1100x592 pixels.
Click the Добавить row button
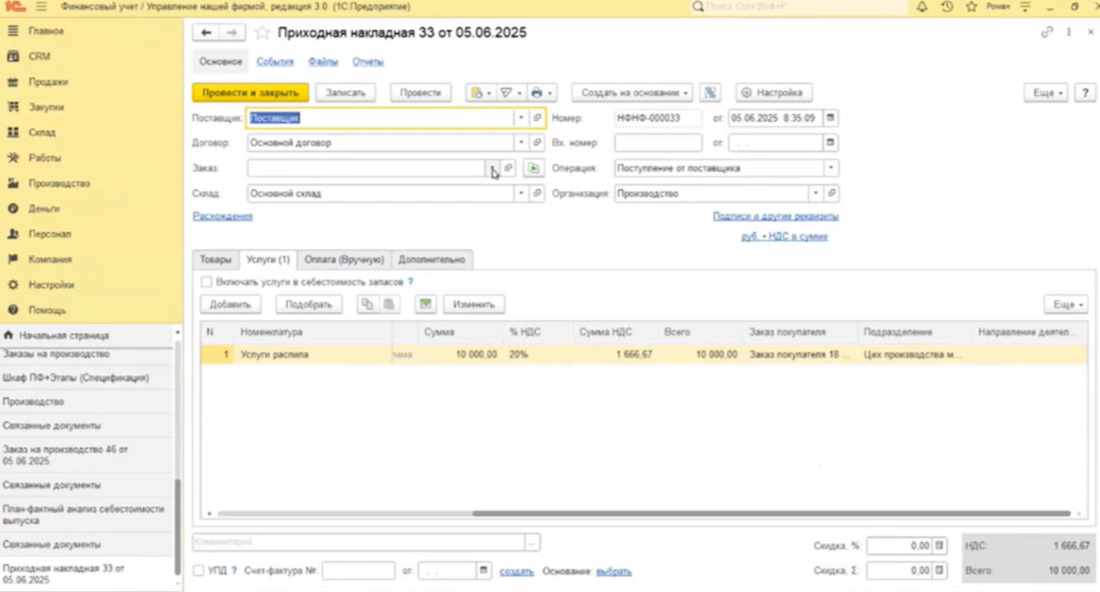point(230,304)
